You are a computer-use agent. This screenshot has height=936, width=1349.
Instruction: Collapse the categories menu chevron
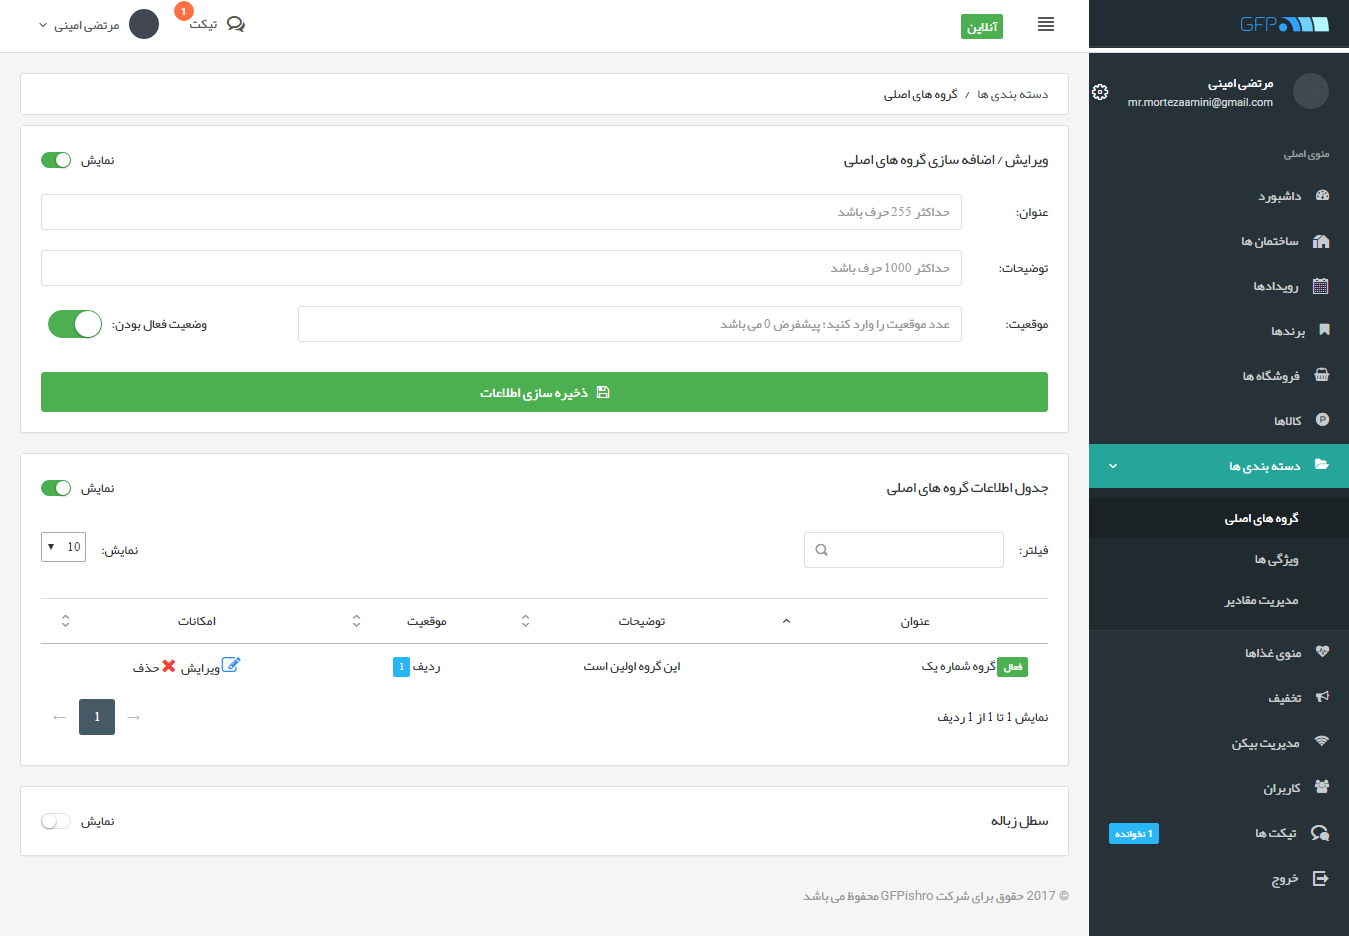tap(1113, 466)
